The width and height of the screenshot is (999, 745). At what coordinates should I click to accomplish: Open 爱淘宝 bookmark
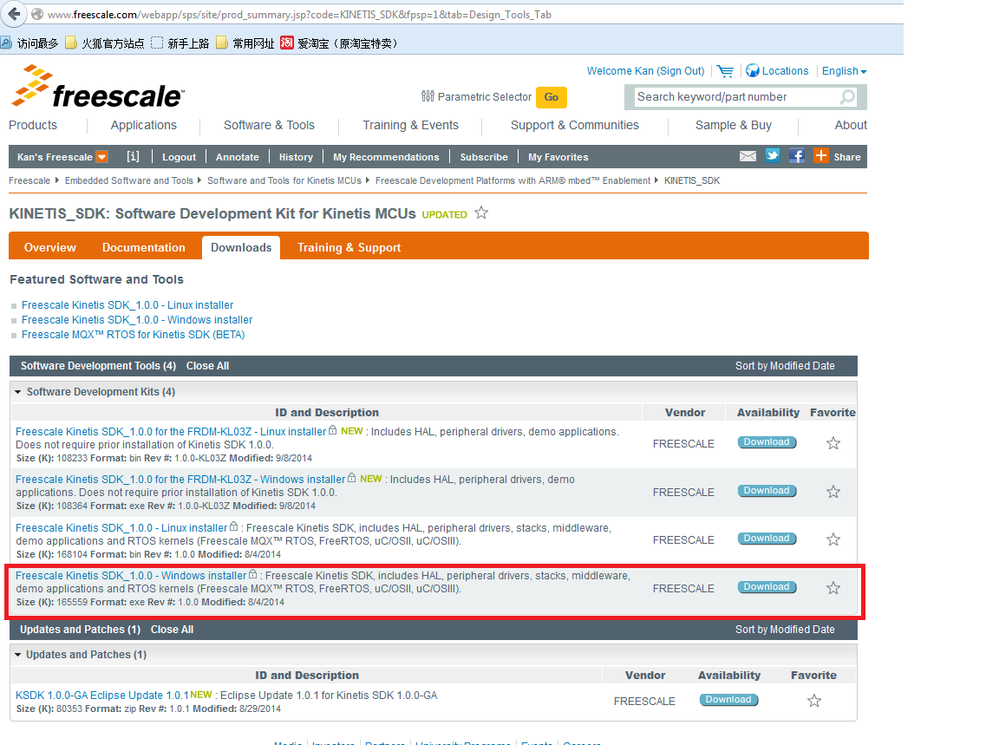tap(339, 43)
